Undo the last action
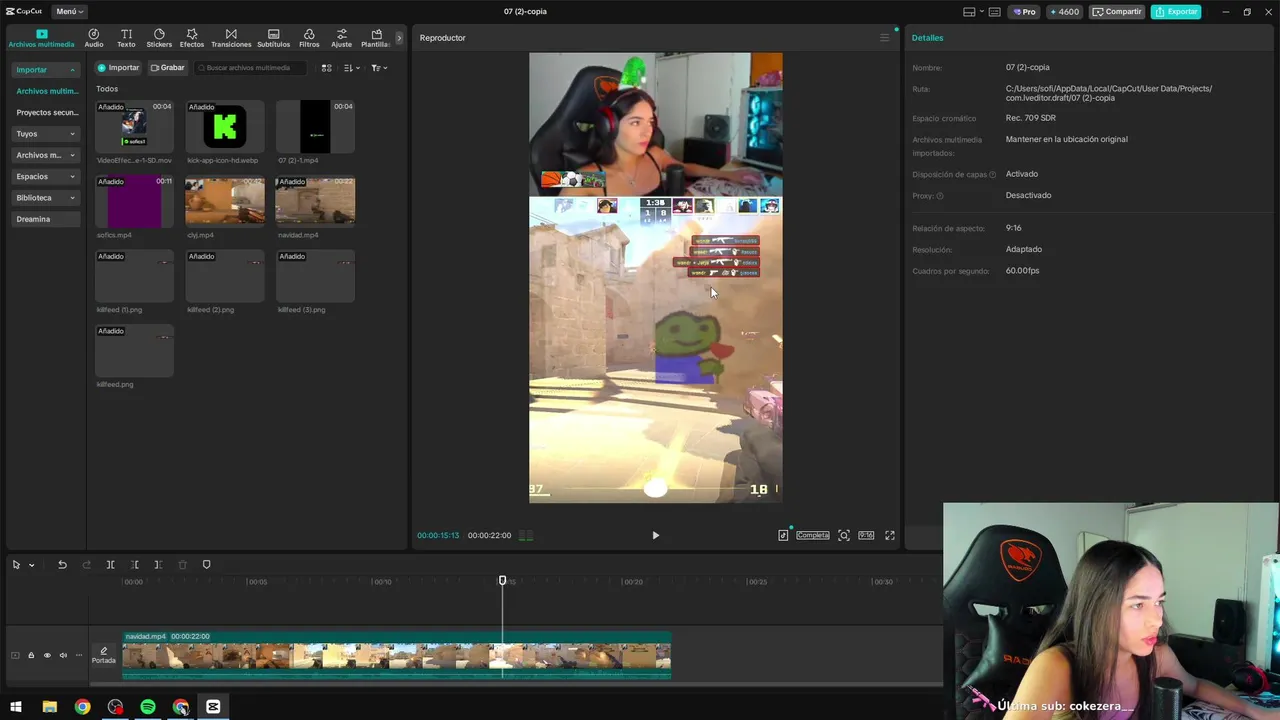 pyautogui.click(x=62, y=565)
